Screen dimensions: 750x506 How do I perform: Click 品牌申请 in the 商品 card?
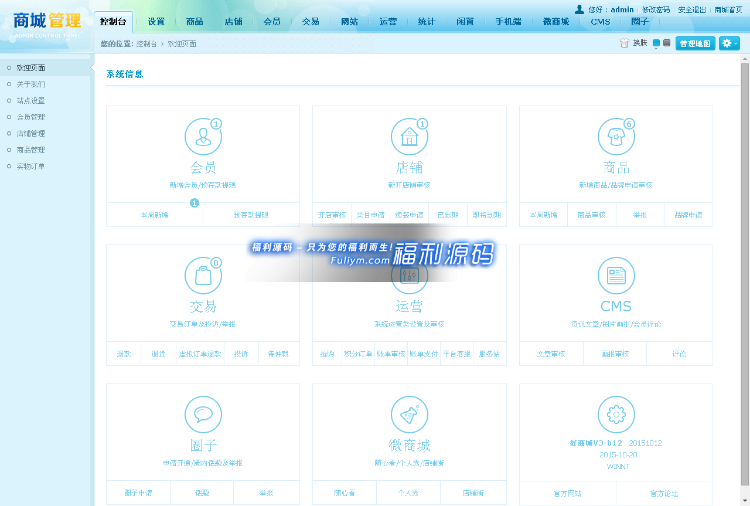point(688,215)
